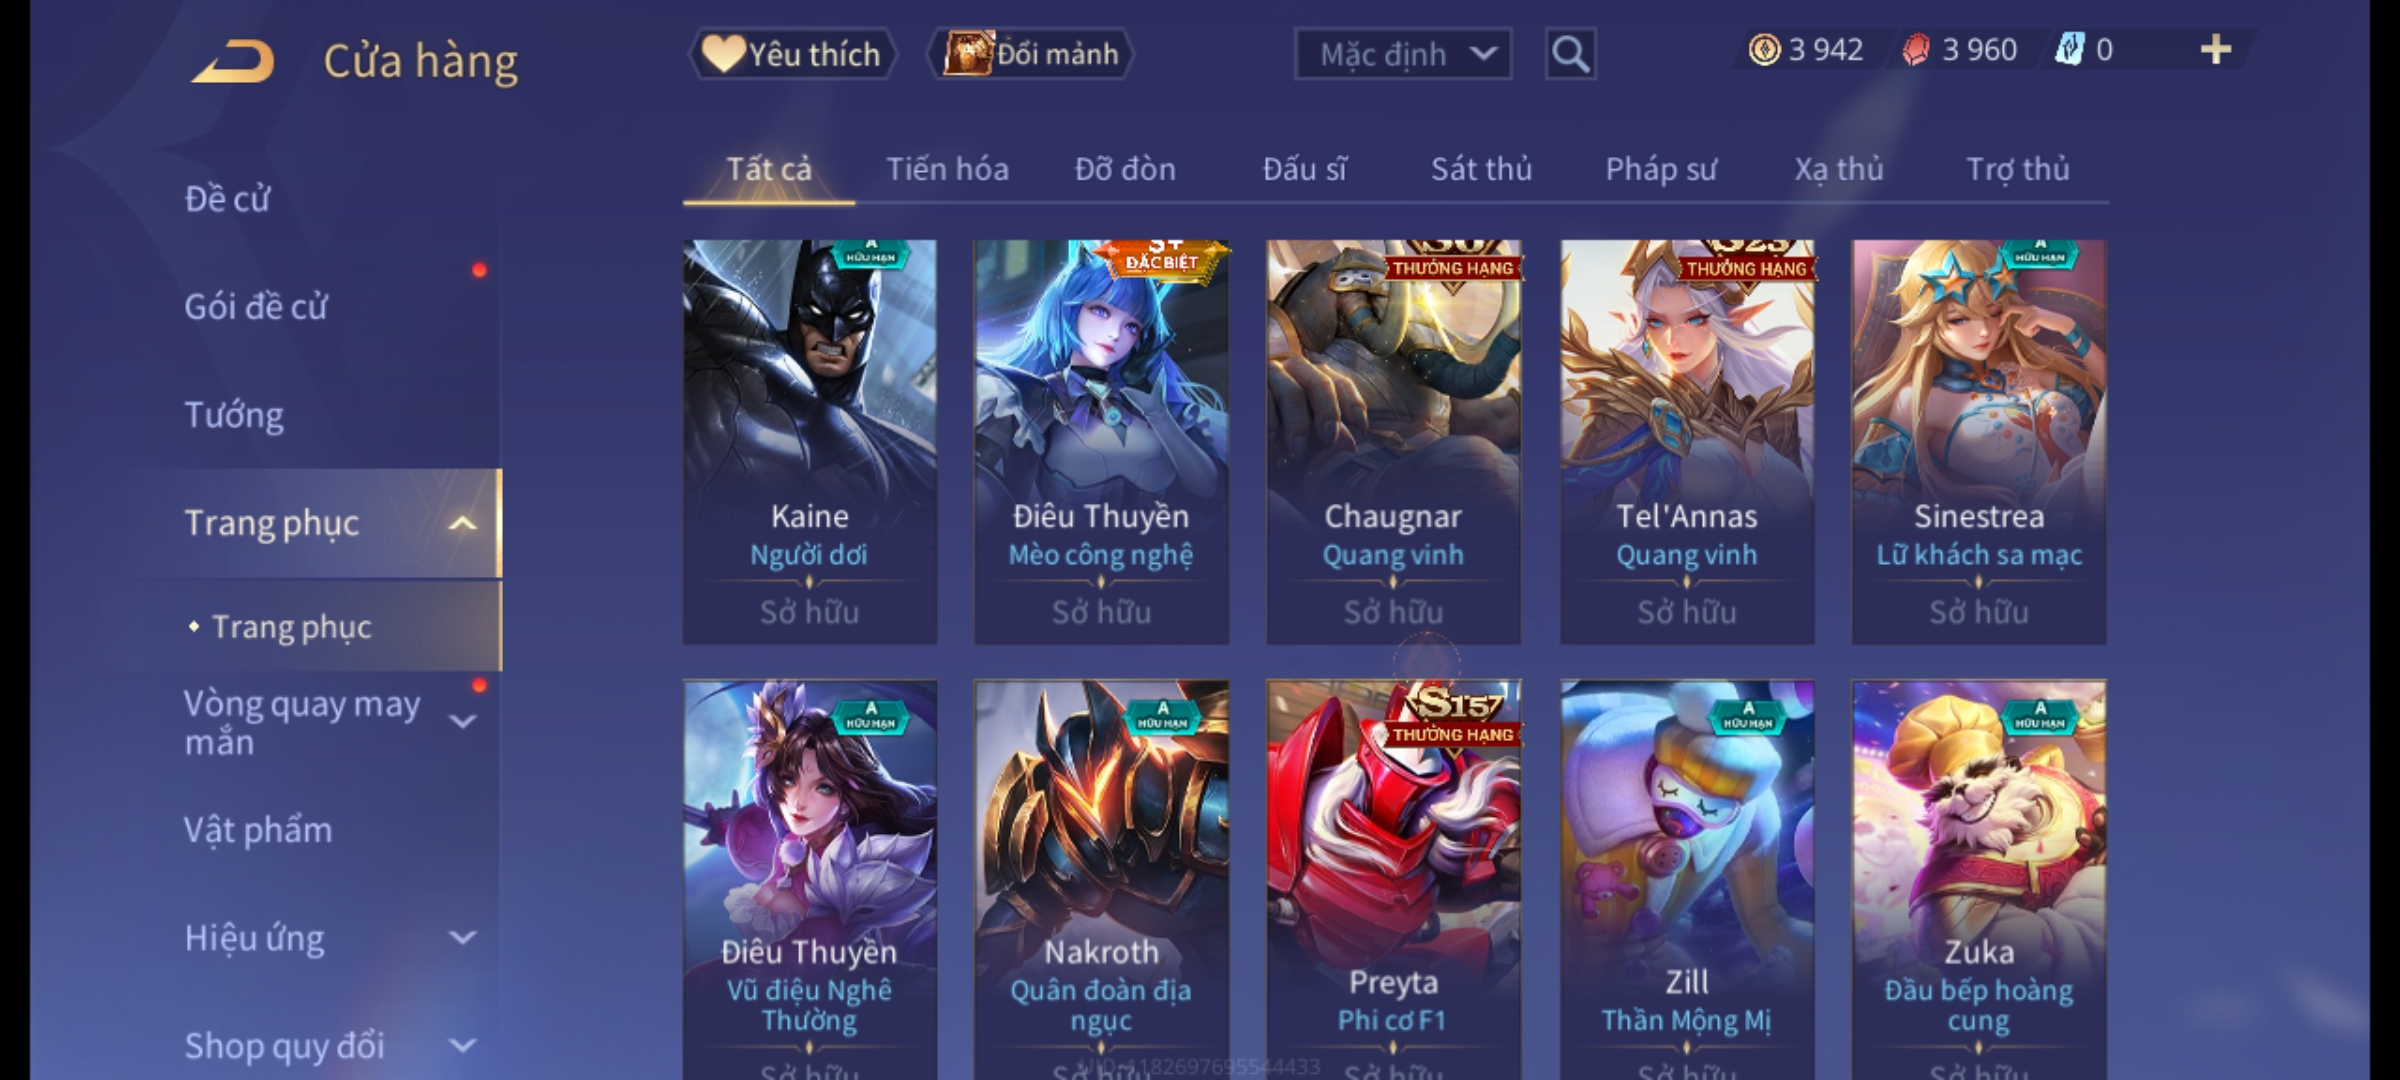
Task: Tap the red ruby currency icon
Action: (x=1916, y=50)
